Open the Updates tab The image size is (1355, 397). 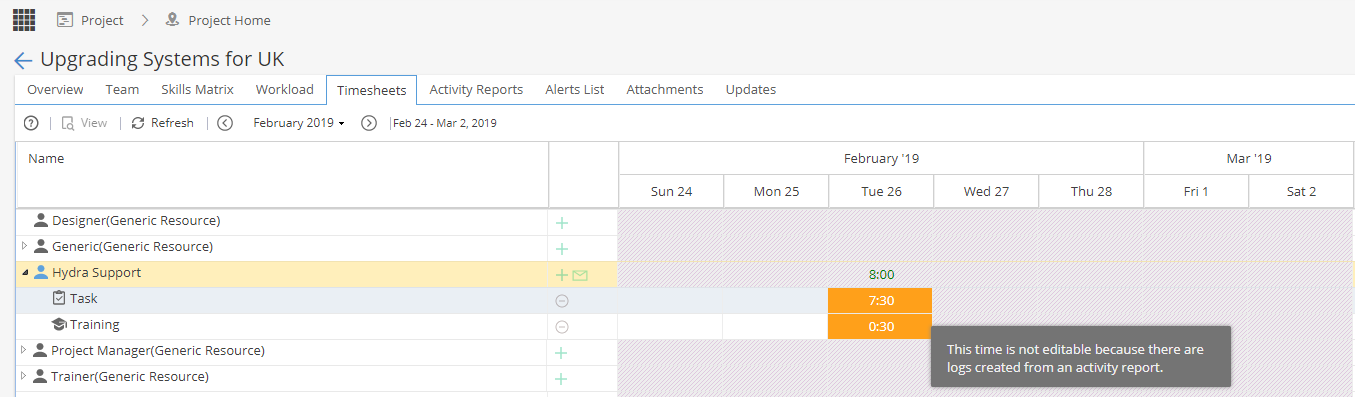click(x=751, y=89)
